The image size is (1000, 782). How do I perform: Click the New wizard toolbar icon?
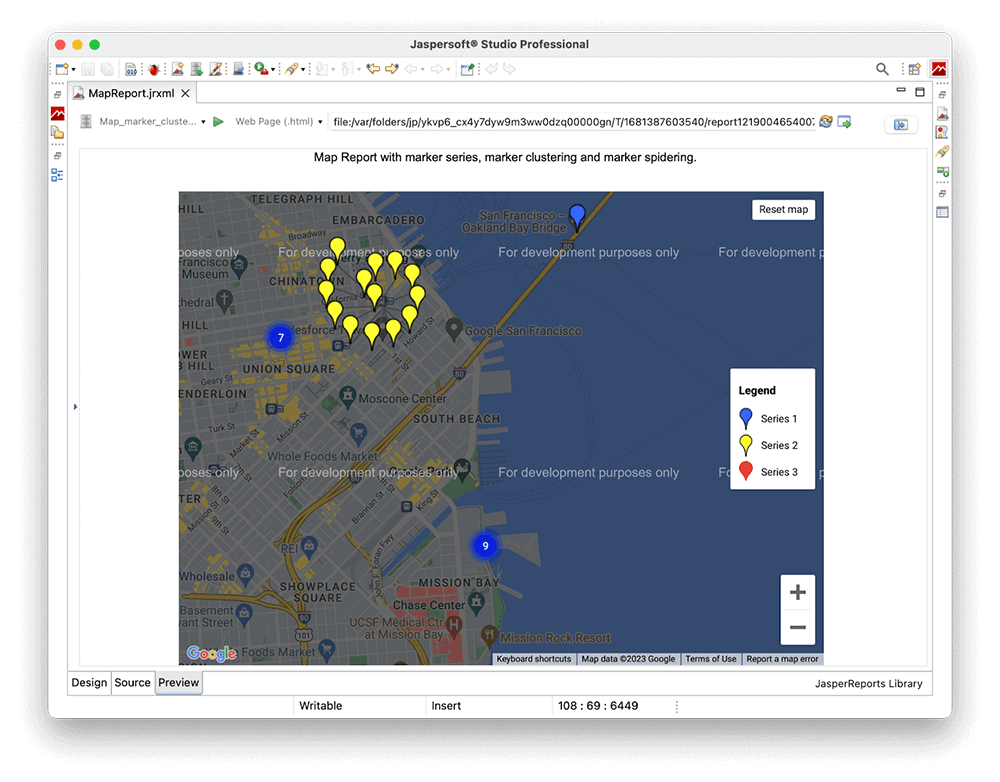point(62,69)
